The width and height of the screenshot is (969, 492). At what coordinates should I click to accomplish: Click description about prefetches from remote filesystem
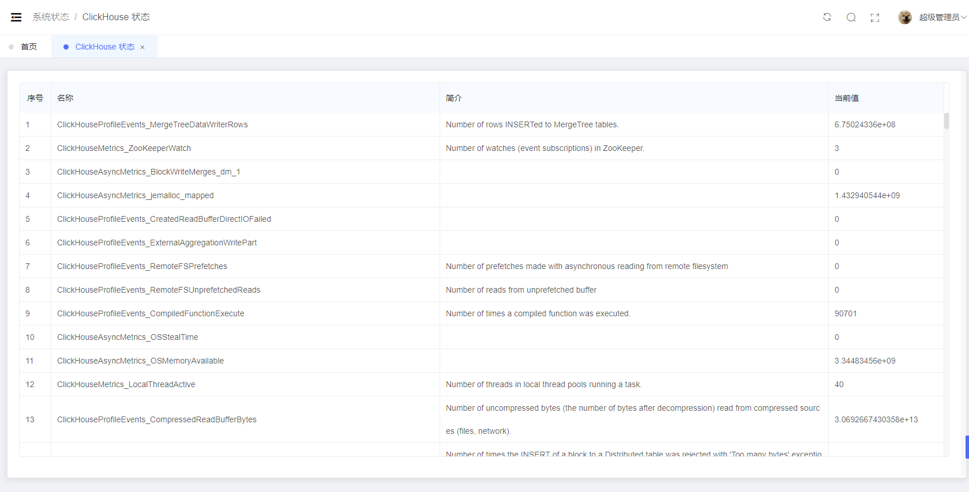tap(587, 266)
